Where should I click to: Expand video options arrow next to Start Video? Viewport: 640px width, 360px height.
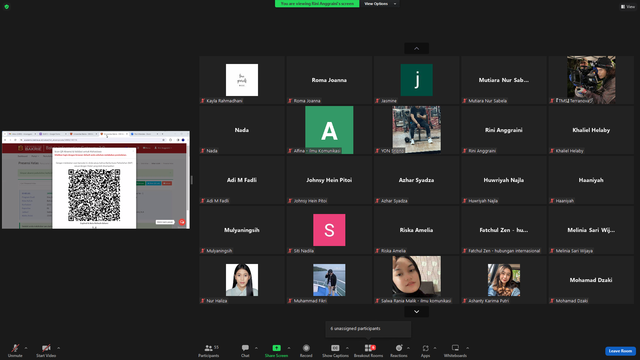(58, 348)
